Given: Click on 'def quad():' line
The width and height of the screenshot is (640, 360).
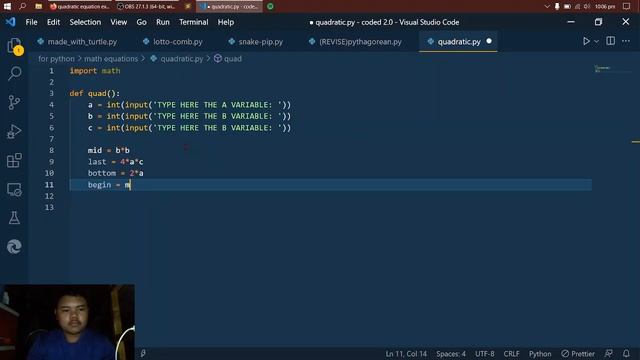Looking at the screenshot, I should 95,93.
